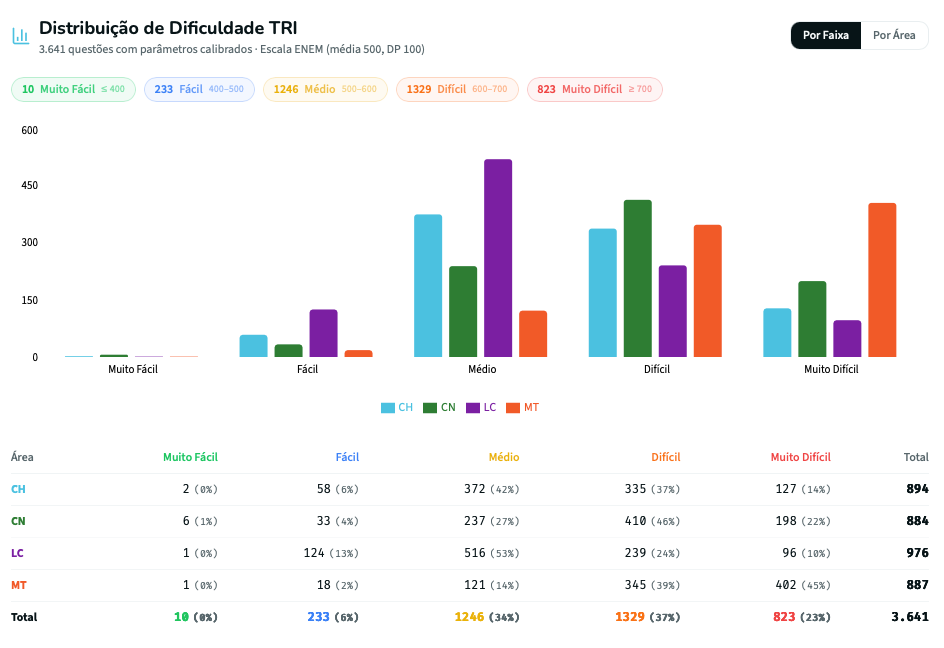
Task: Click the Médio axis label under chart
Action: [482, 369]
